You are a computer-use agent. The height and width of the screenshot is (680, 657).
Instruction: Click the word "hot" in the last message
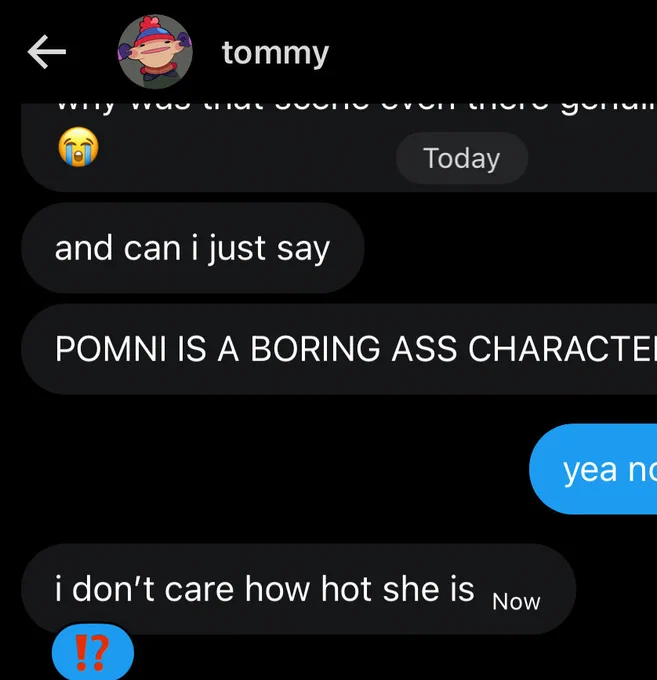point(346,589)
